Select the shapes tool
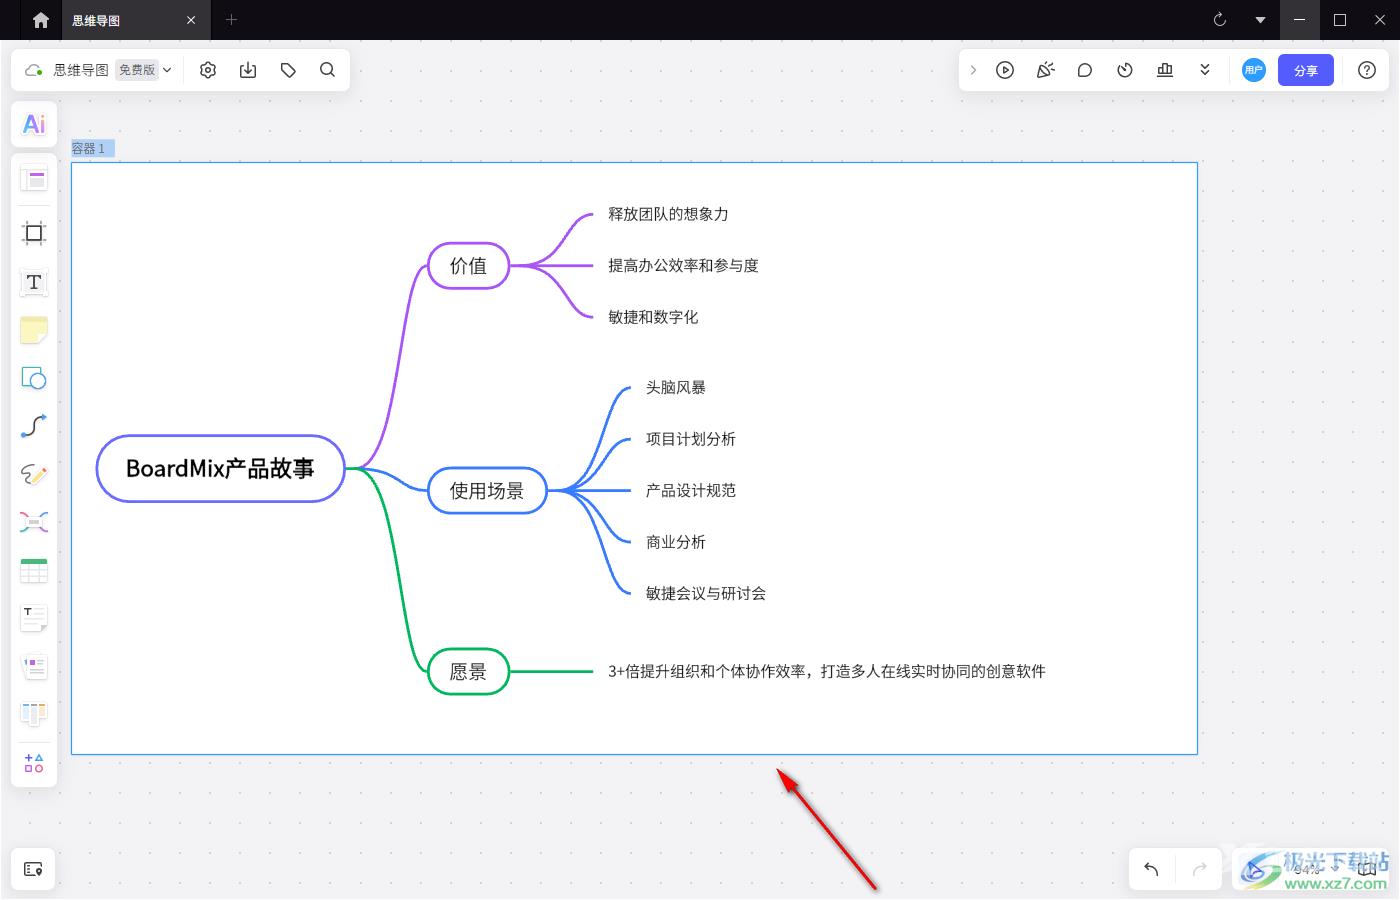The width and height of the screenshot is (1400, 900). point(34,378)
